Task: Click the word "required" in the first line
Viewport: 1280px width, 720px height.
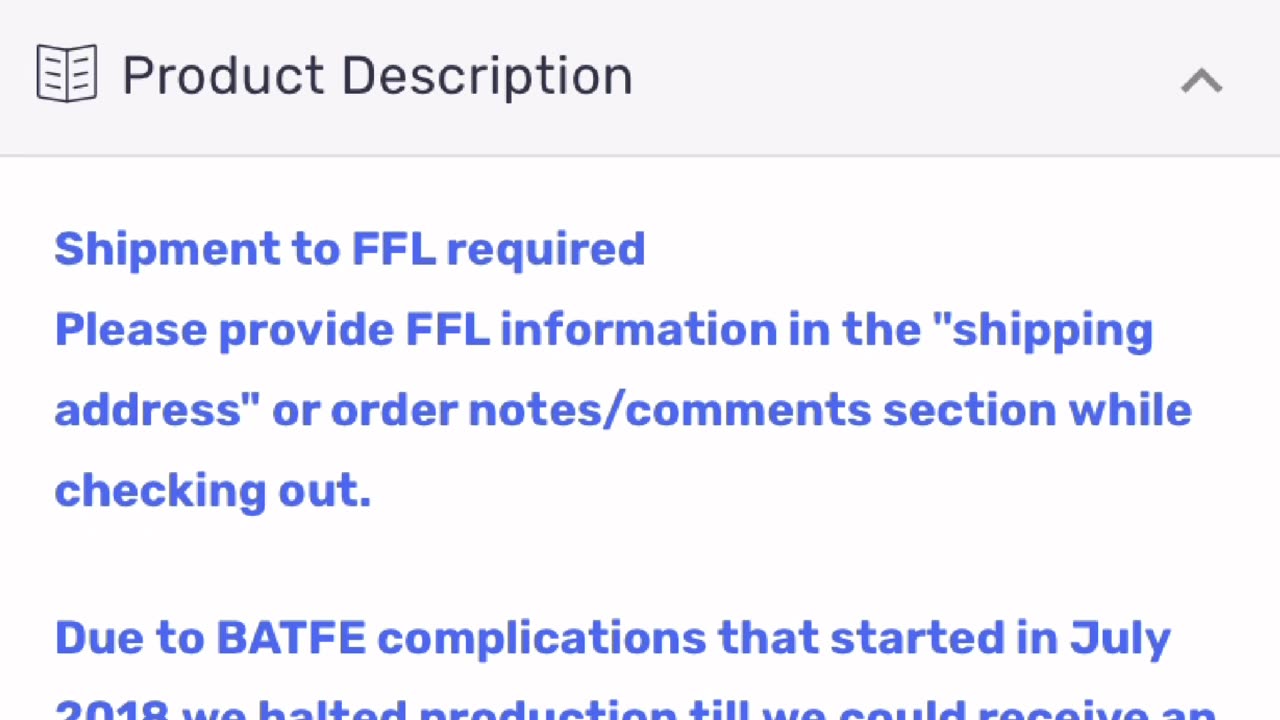Action: point(545,251)
